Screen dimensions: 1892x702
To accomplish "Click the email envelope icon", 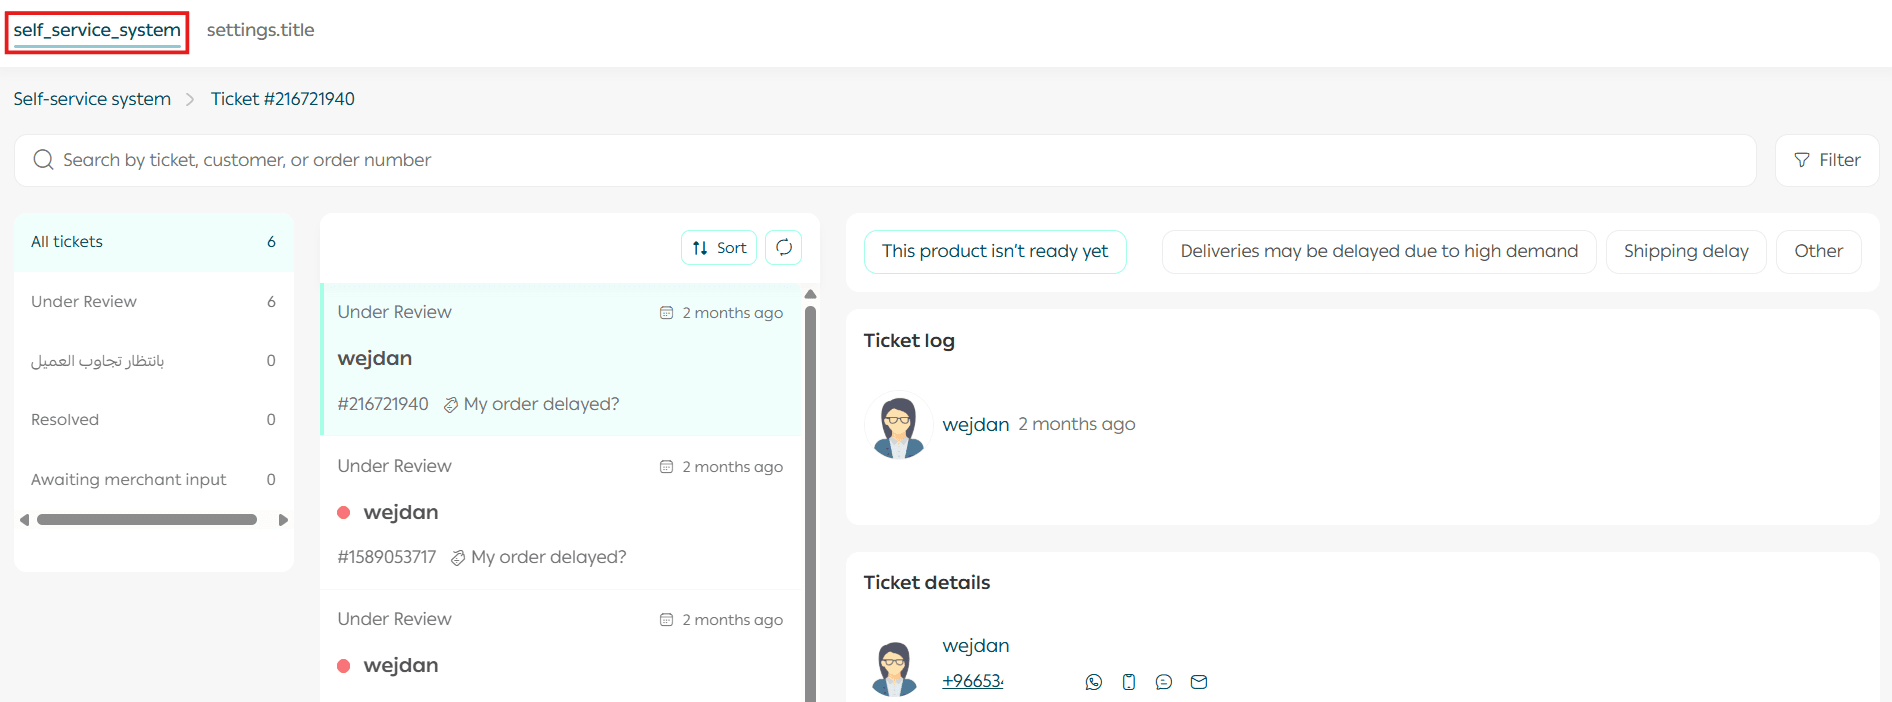I will click(1198, 682).
